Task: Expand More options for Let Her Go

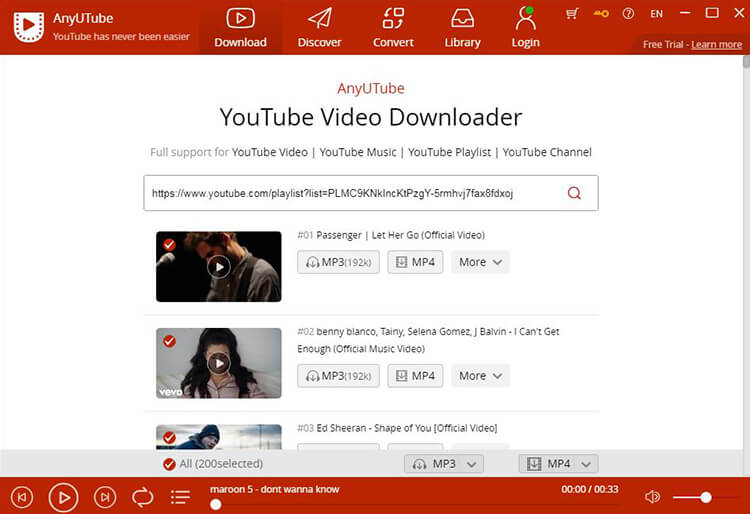Action: (480, 262)
